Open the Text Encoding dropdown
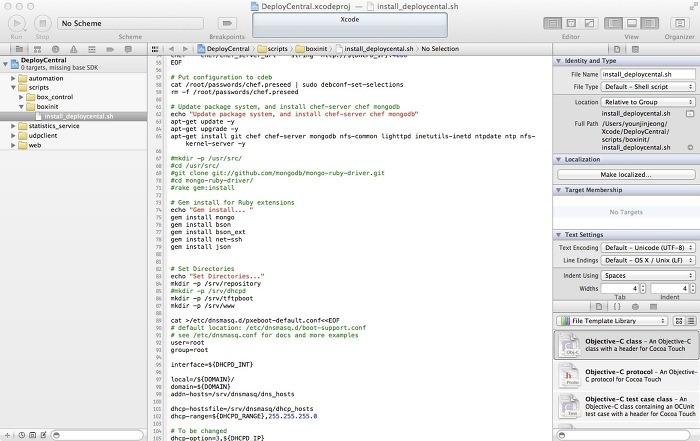The width and height of the screenshot is (700, 441). tap(648, 247)
